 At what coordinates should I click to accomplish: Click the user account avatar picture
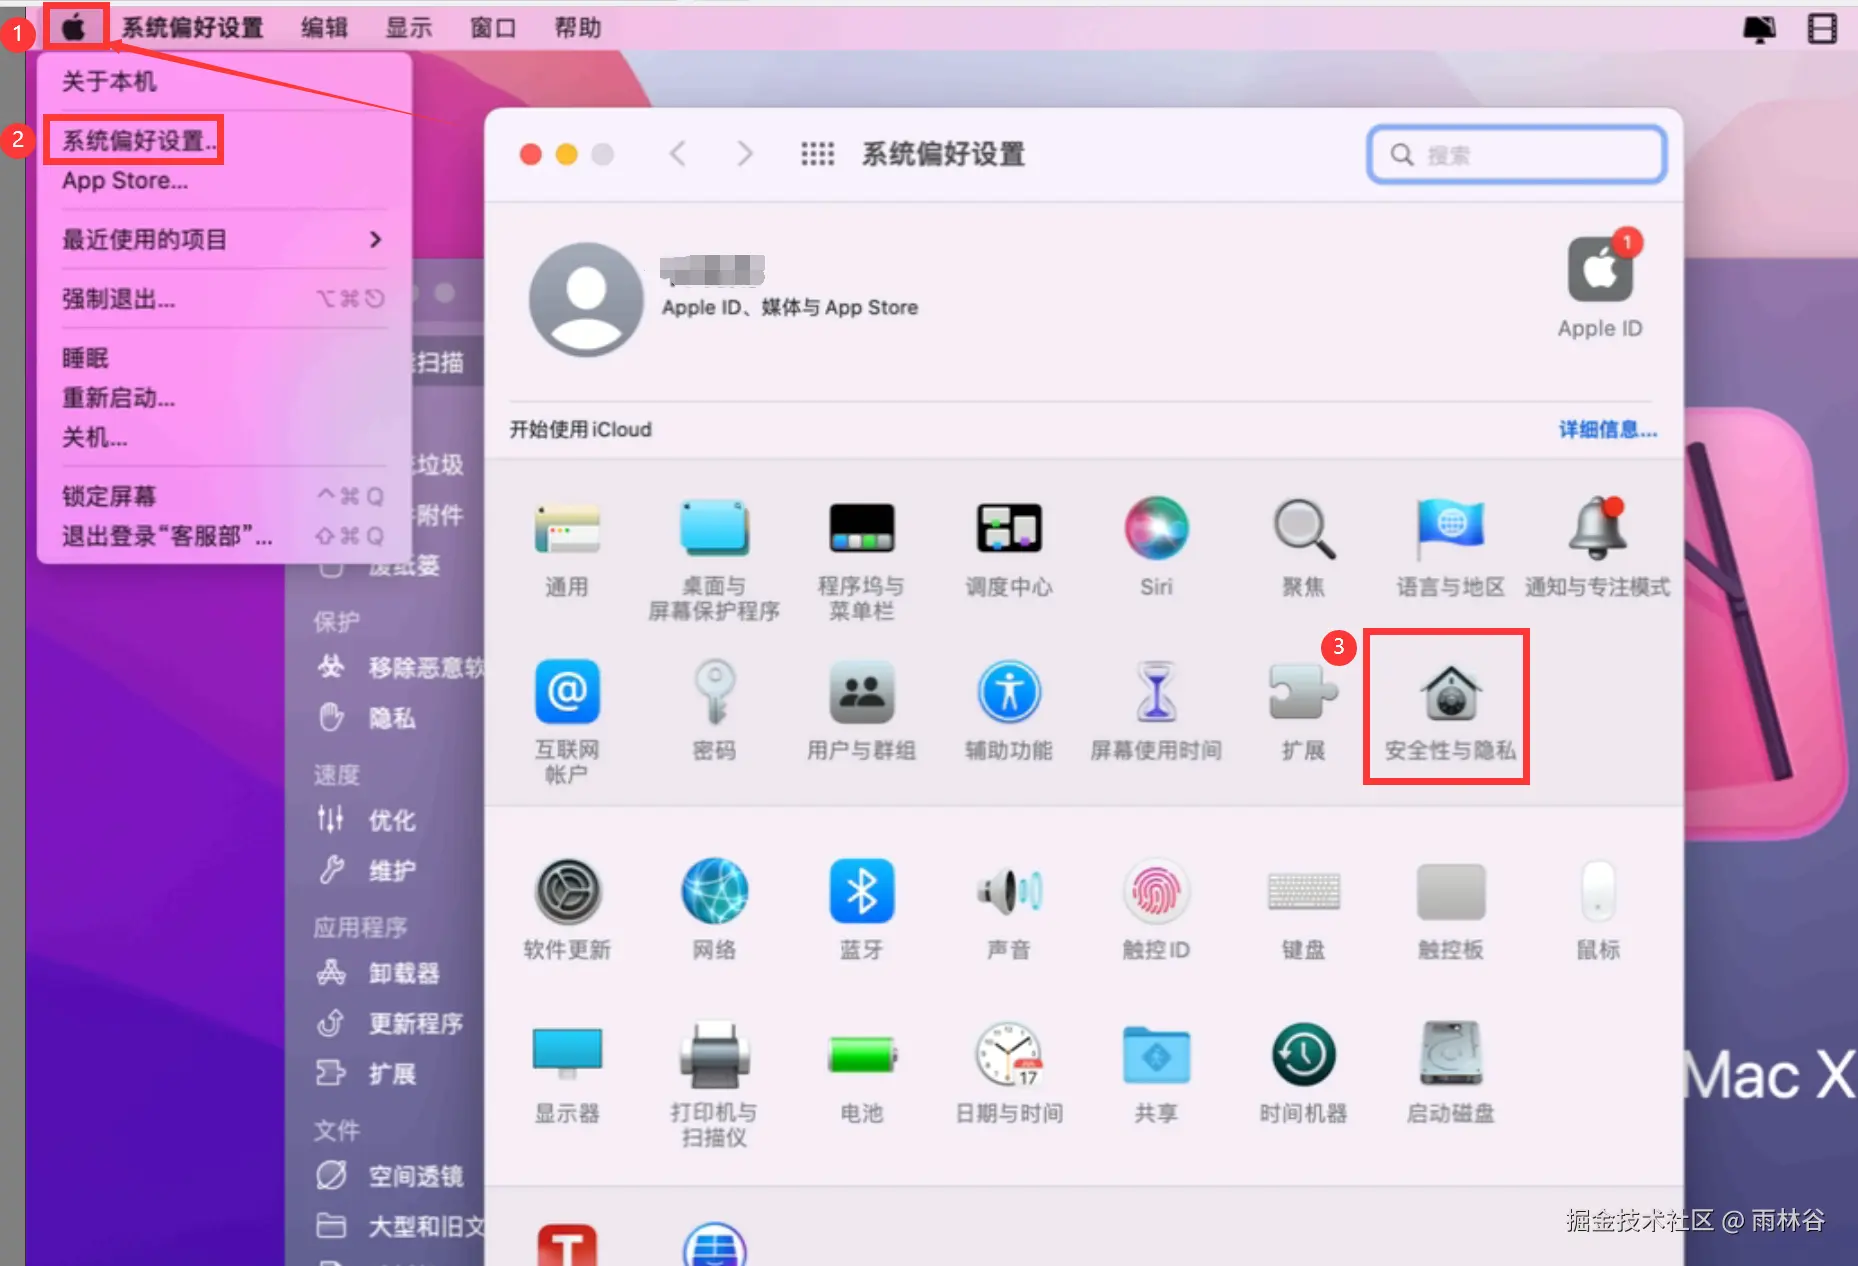[x=586, y=299]
